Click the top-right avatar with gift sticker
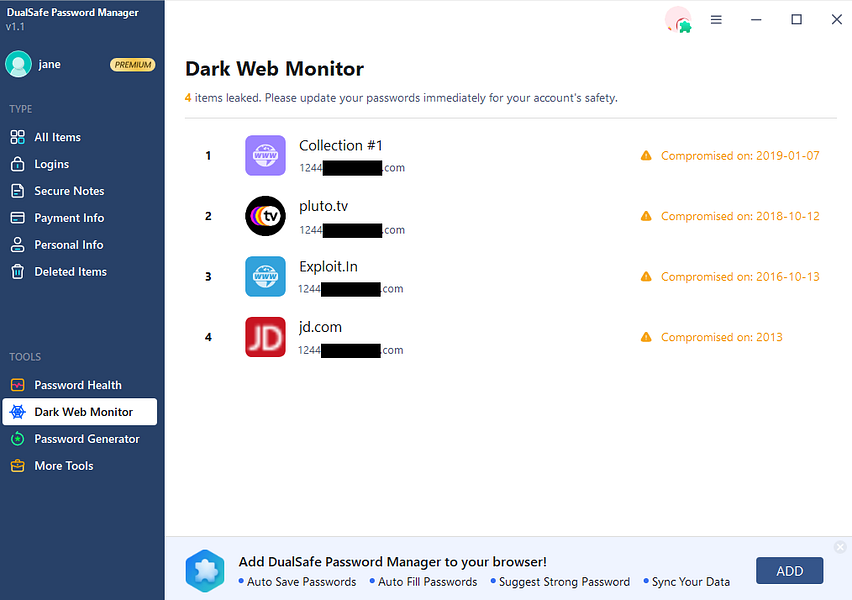This screenshot has height=600, width=852. 678,19
